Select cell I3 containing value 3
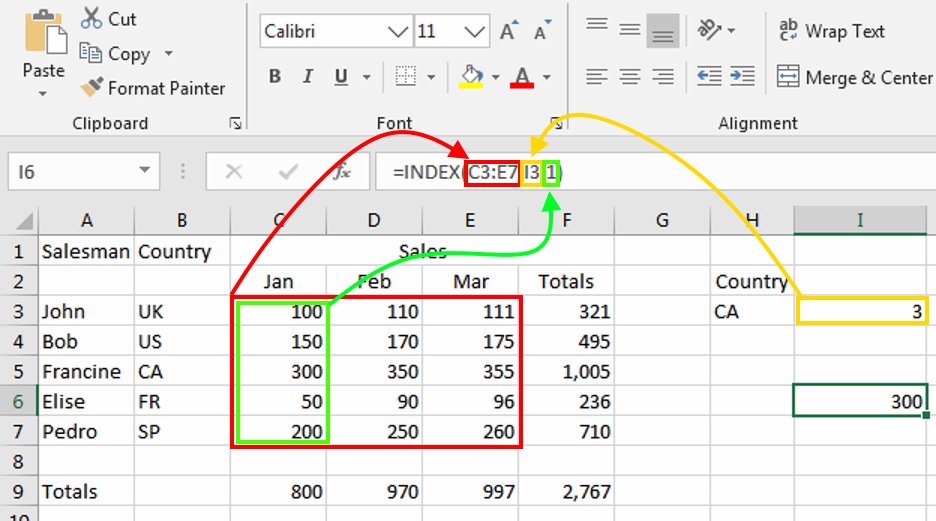Viewport: 936px width, 521px height. [862, 311]
